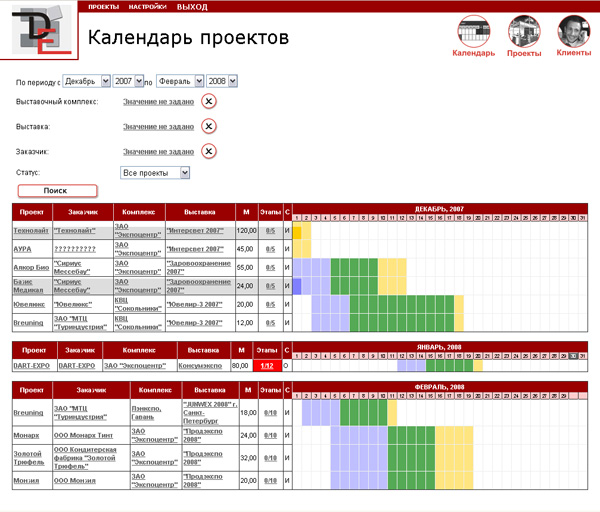The height and width of the screenshot is (512, 600).
Task: Open DART-EXPO customer link
Action: (x=77, y=365)
